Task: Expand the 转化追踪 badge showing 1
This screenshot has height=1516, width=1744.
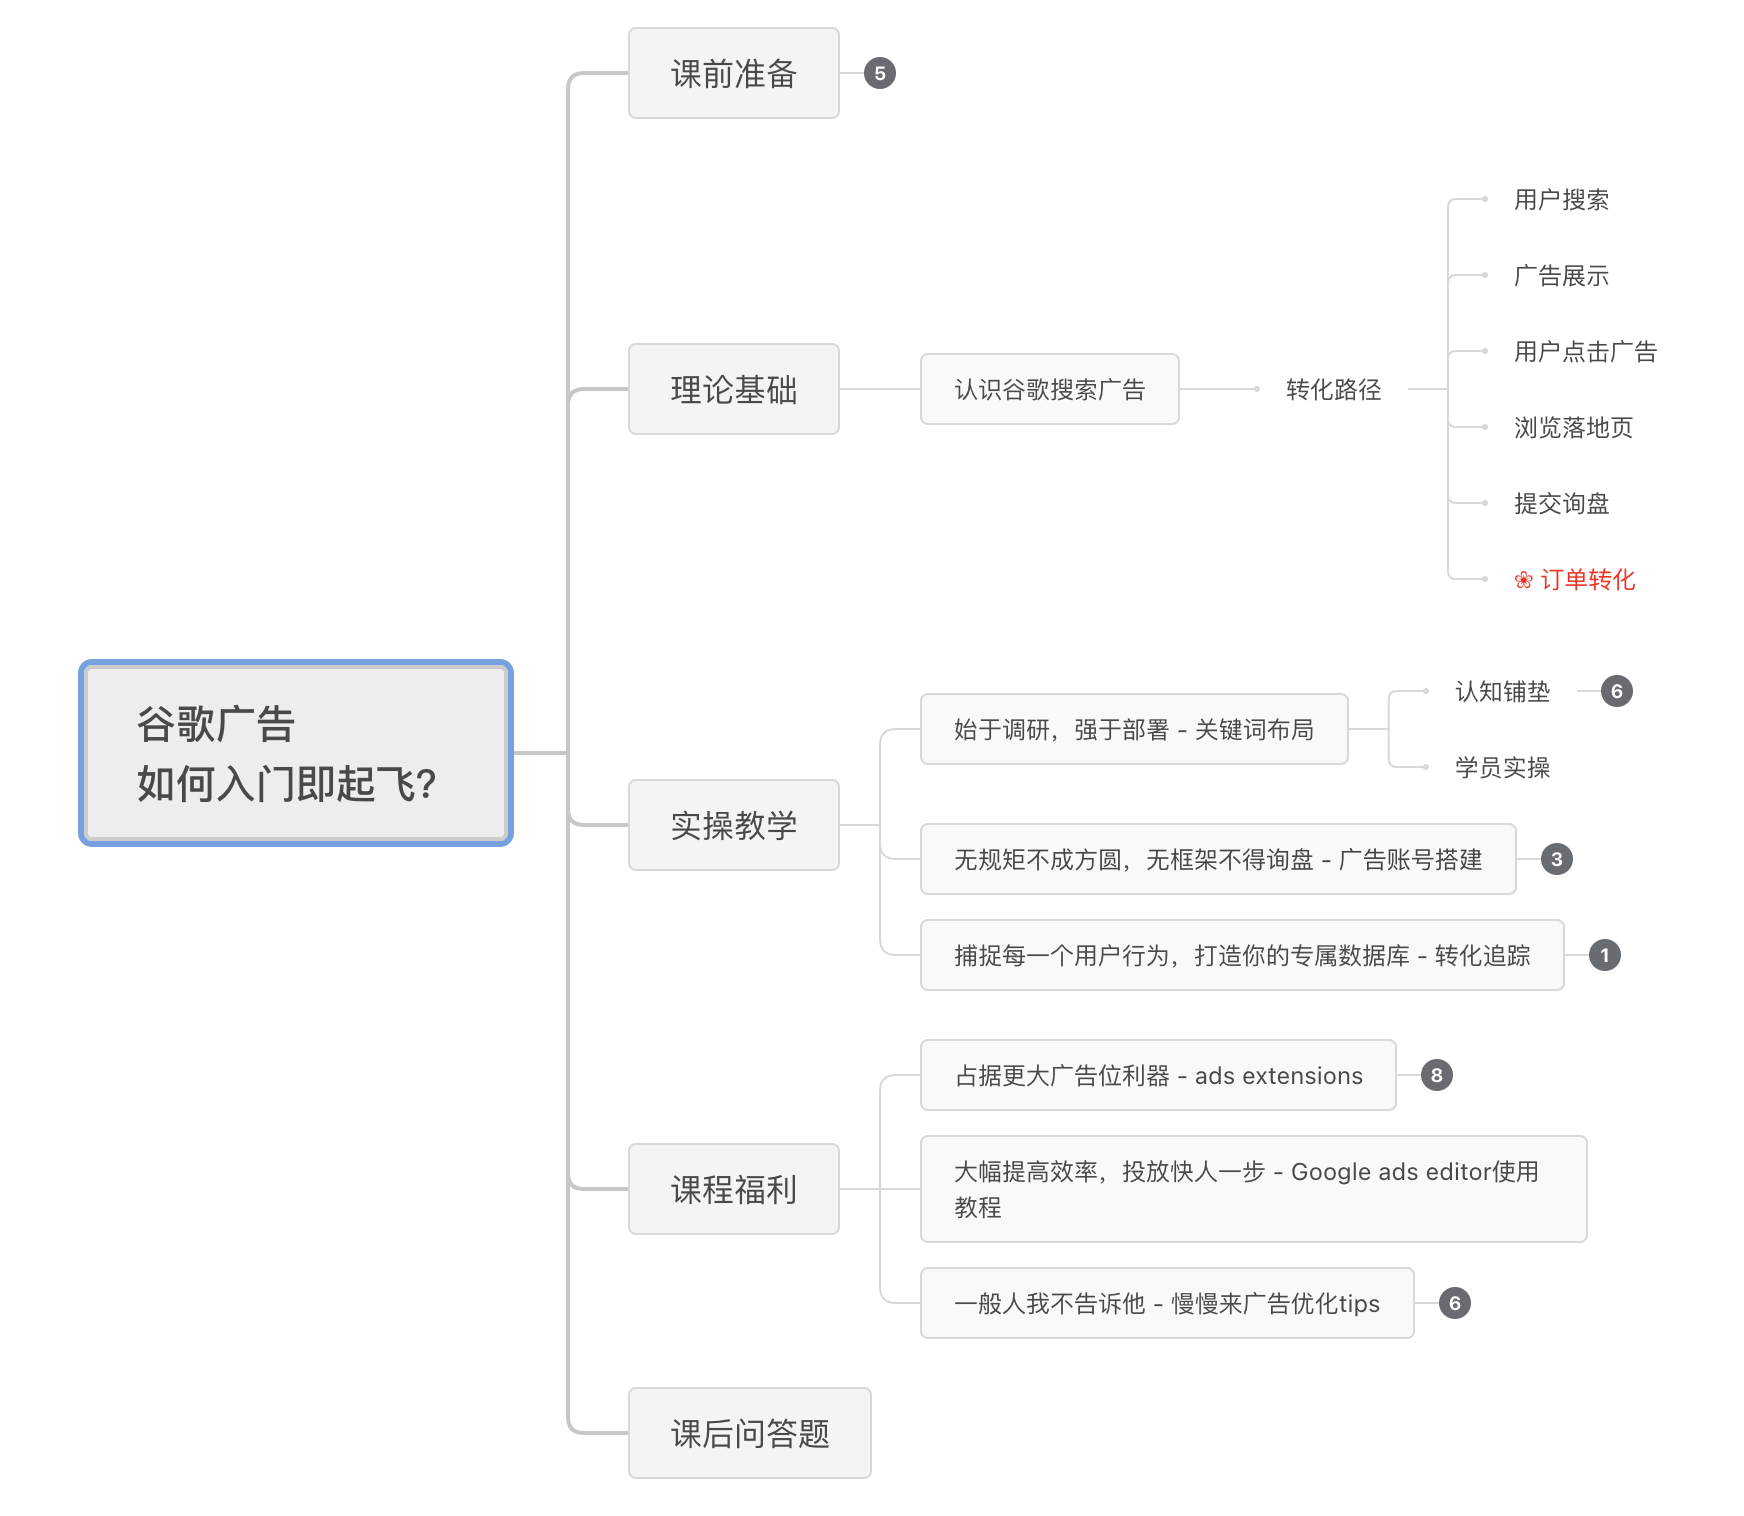Action: tap(1604, 955)
